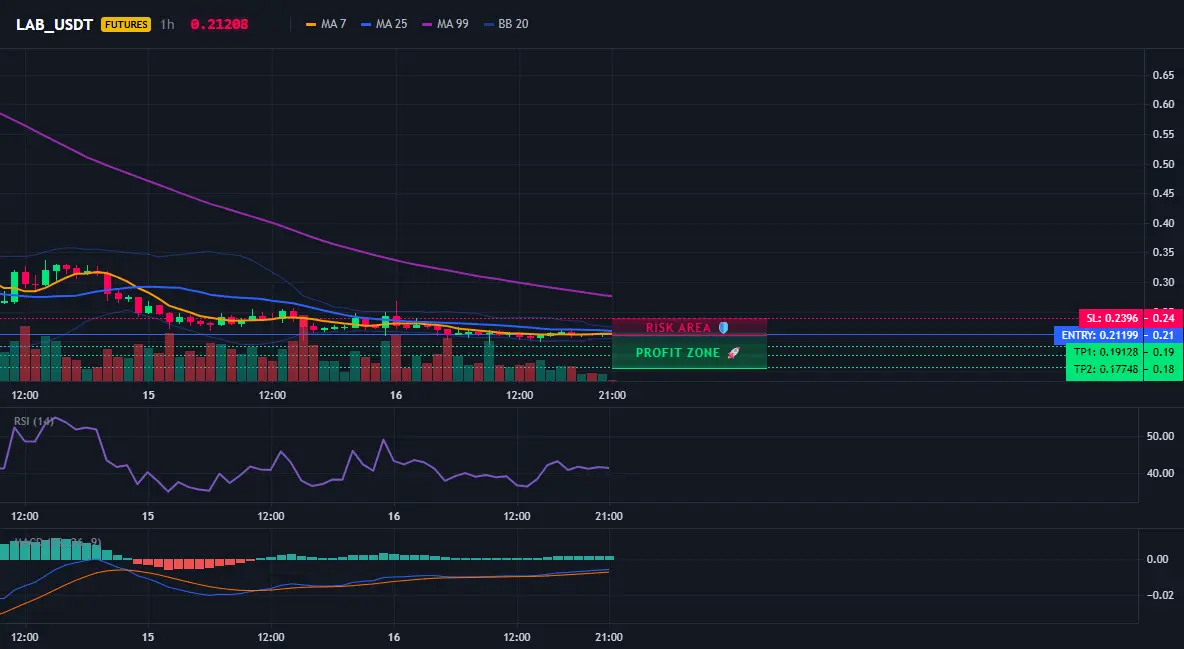Screen dimensions: 1184x649
Task: Click the 0.21208 current price readout
Action: (x=219, y=24)
